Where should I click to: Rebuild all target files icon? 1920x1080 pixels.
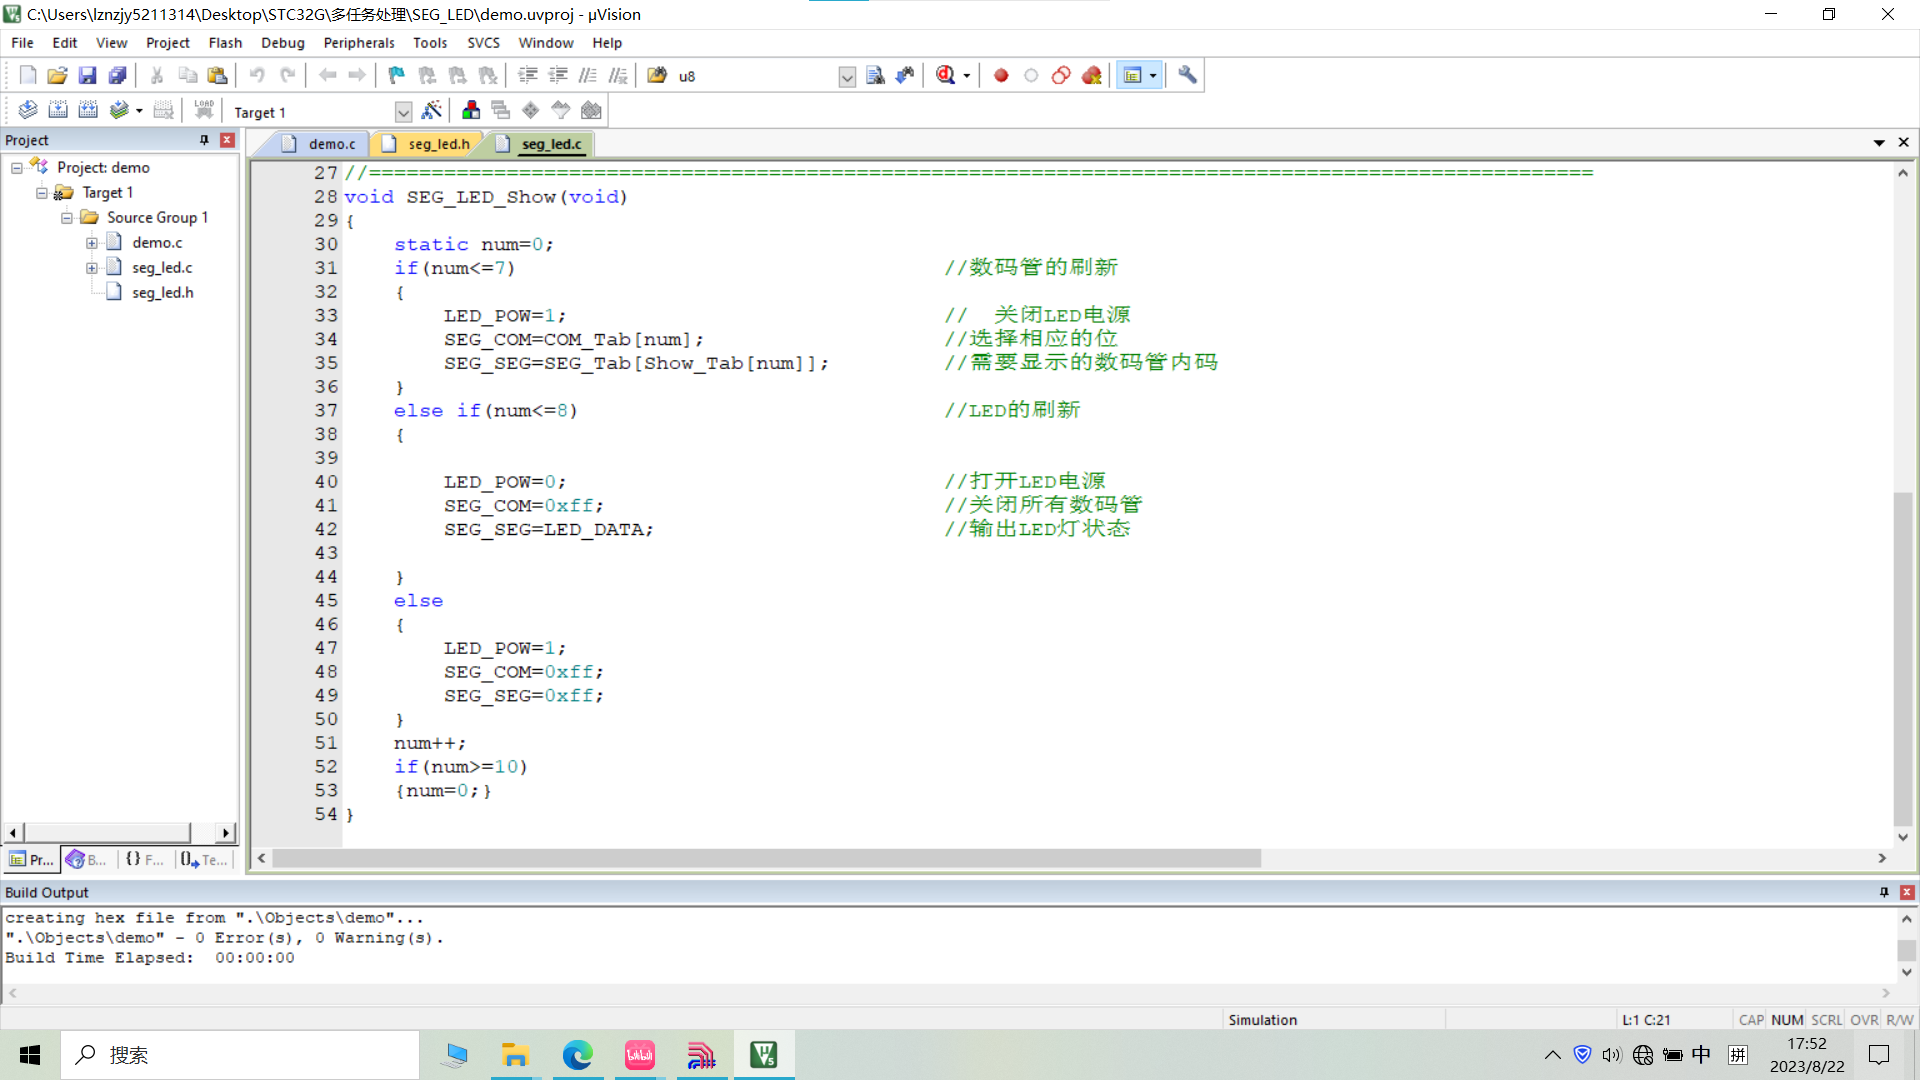click(88, 110)
